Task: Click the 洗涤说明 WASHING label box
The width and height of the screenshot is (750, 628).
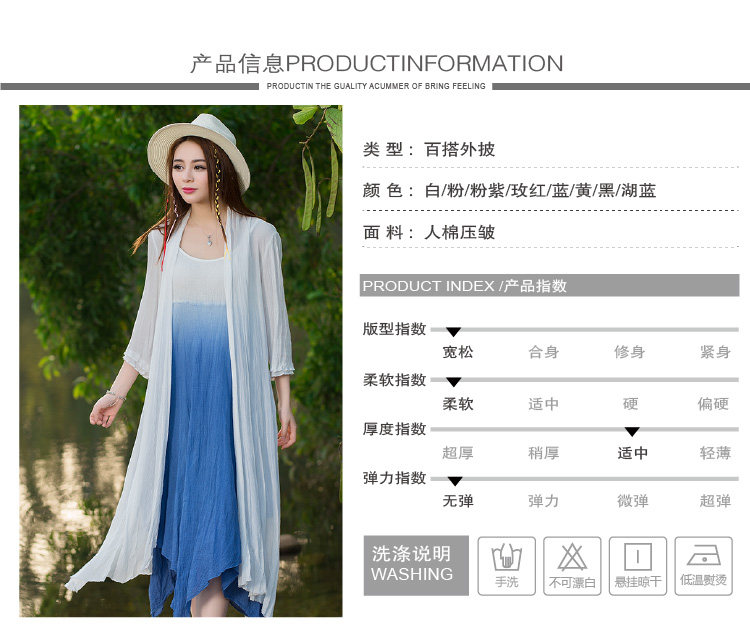Action: coord(416,565)
